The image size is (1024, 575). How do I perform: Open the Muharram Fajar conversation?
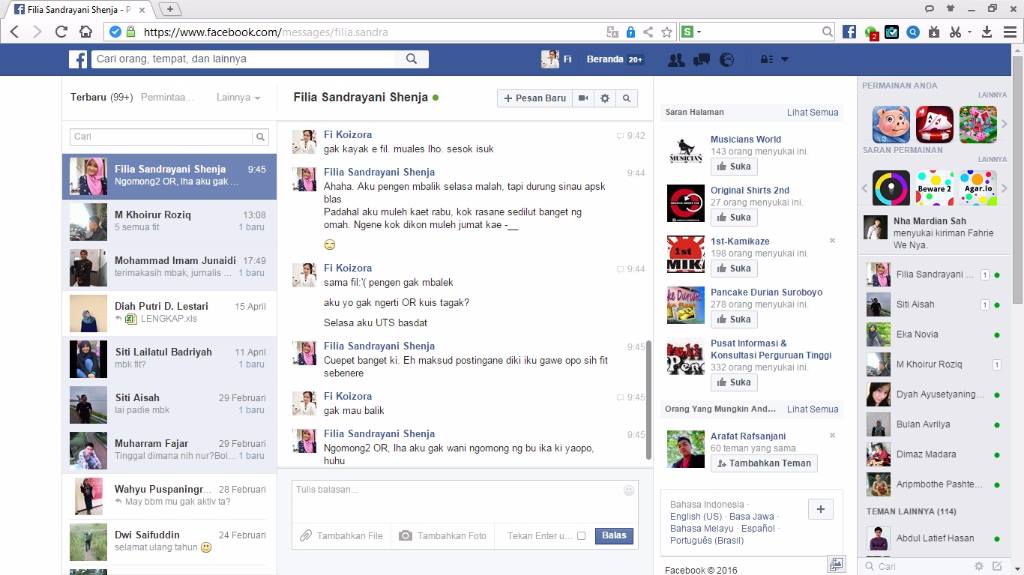(x=169, y=450)
